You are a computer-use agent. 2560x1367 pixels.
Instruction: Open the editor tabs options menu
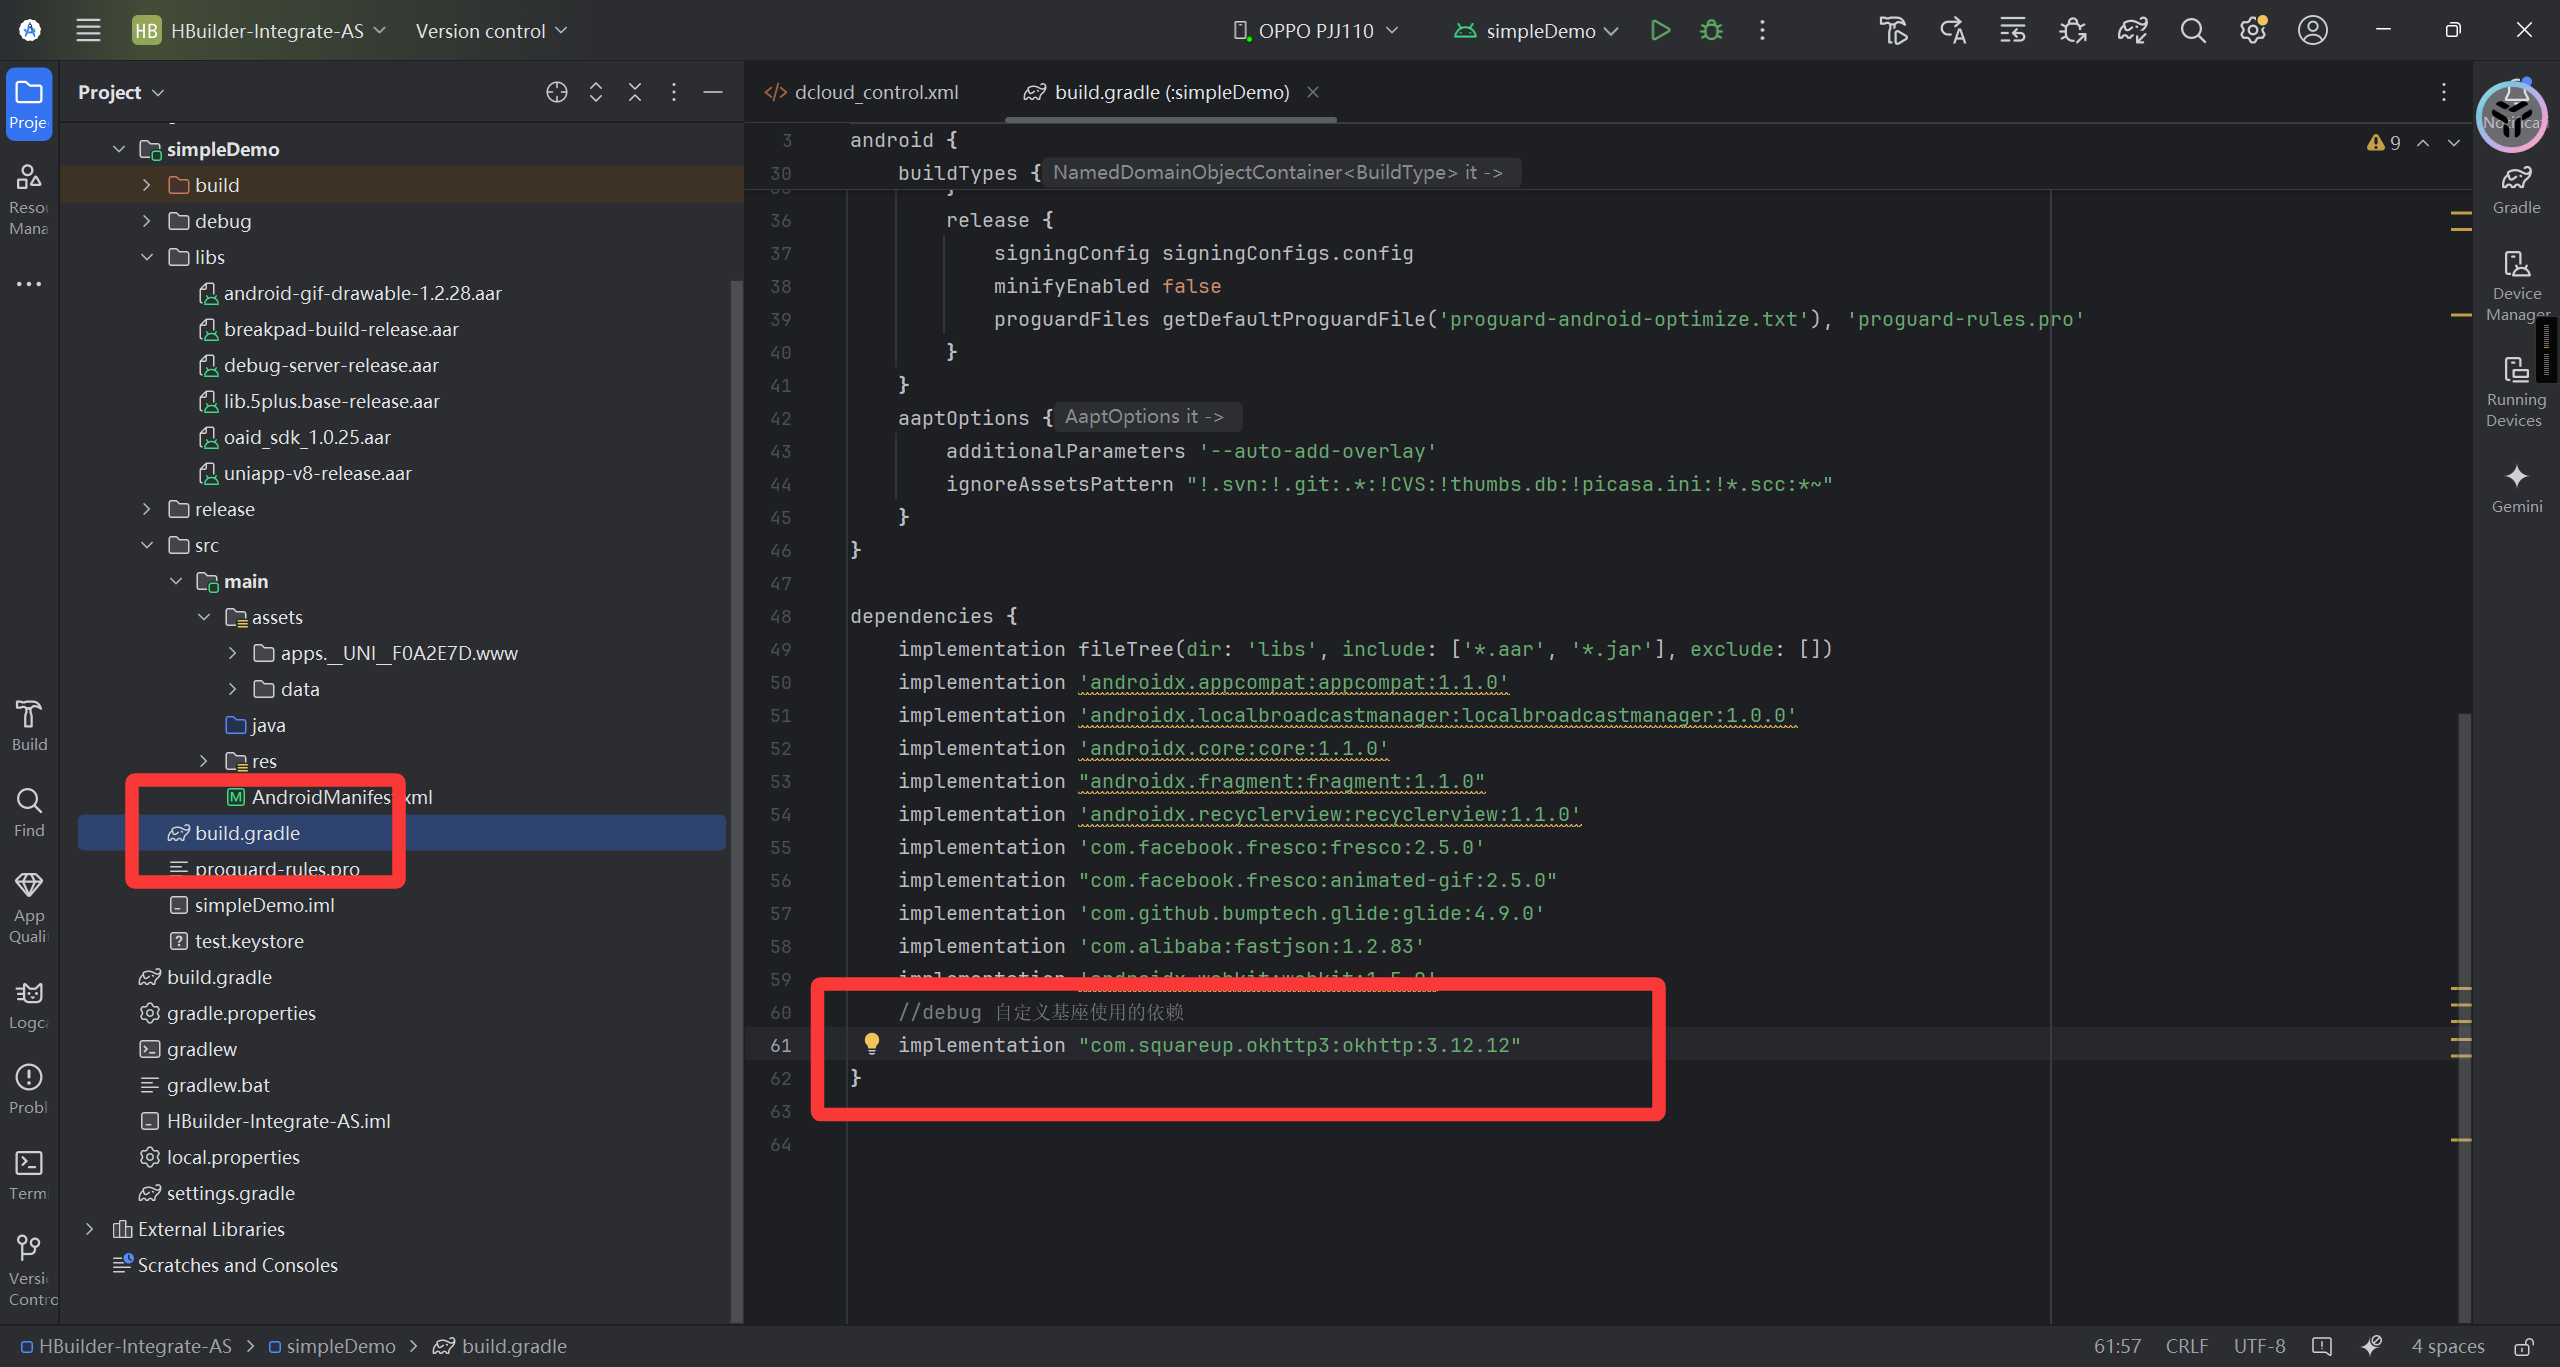coord(2444,92)
